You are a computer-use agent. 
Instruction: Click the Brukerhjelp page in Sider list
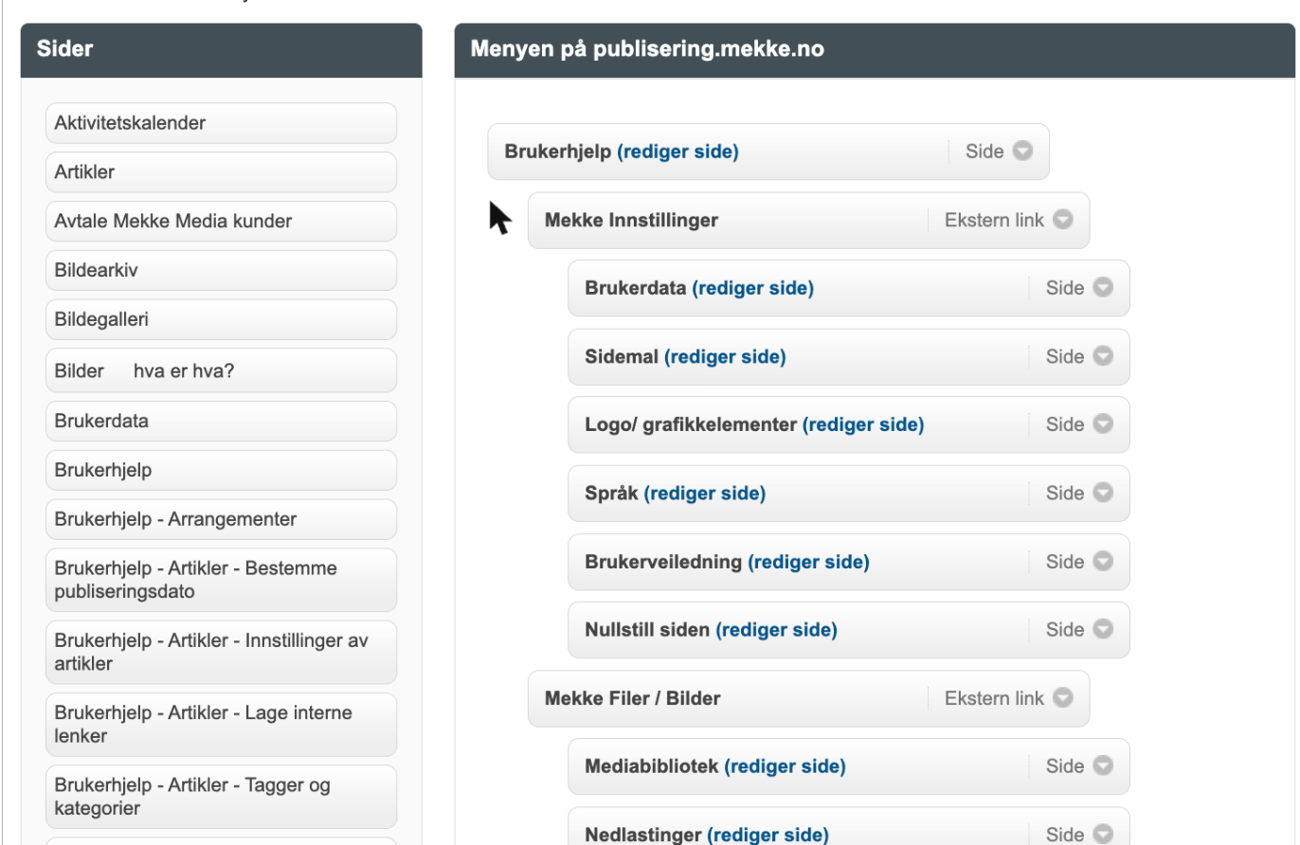[x=221, y=470]
